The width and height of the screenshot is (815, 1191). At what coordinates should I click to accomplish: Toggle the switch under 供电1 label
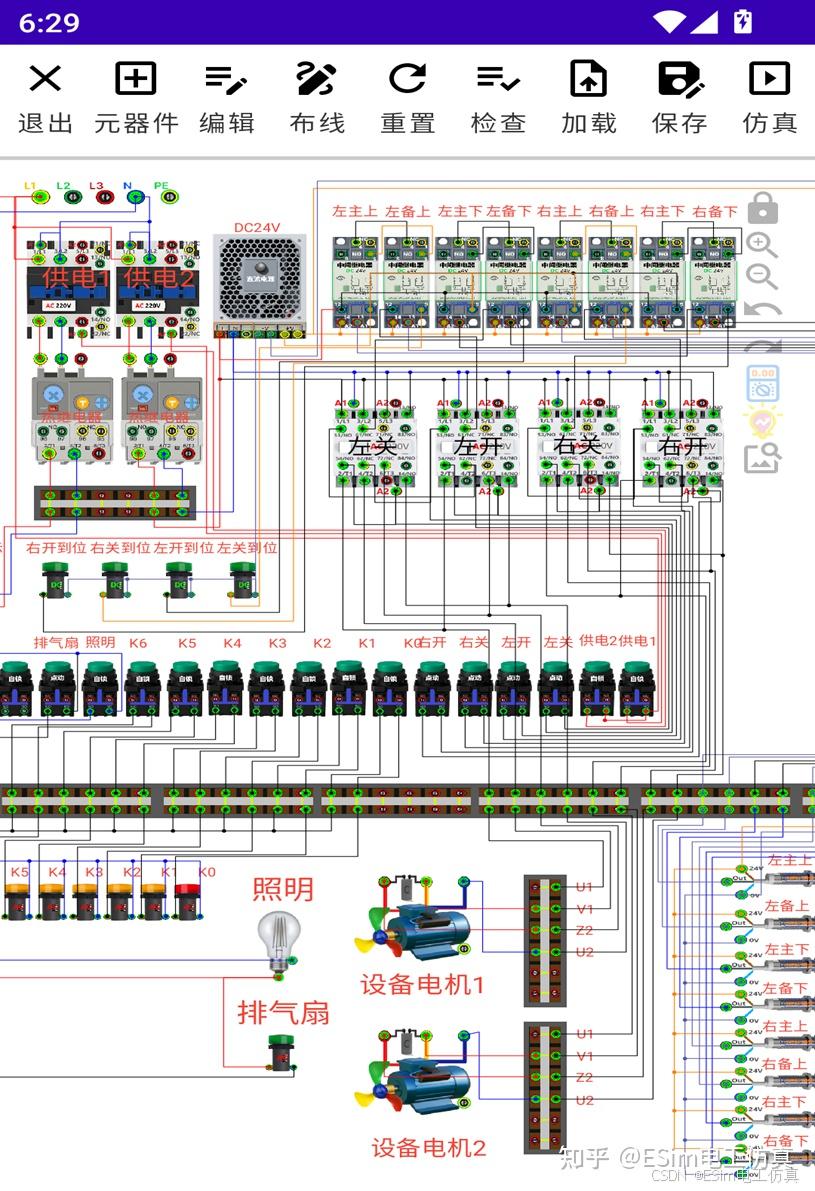(x=637, y=688)
